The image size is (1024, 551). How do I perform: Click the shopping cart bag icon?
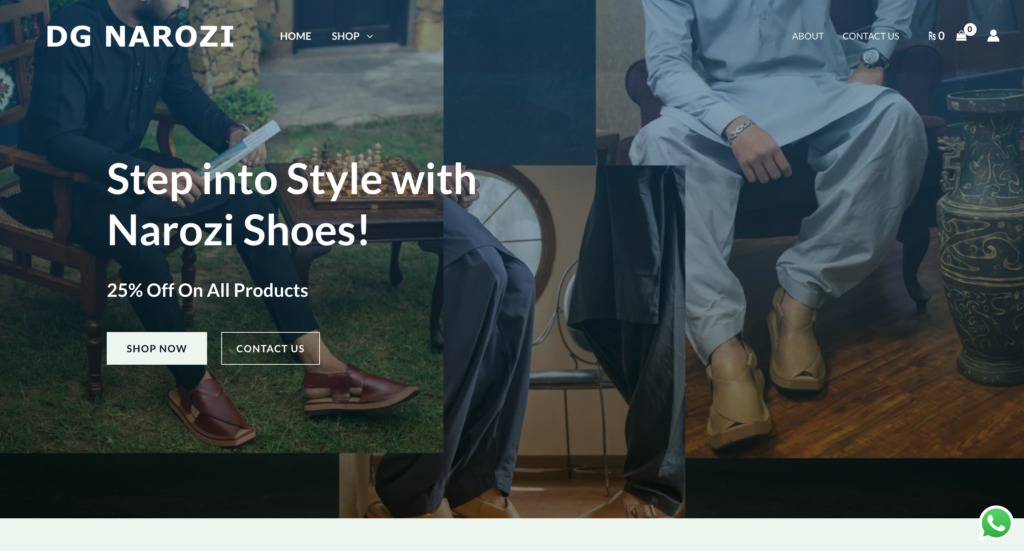point(961,36)
